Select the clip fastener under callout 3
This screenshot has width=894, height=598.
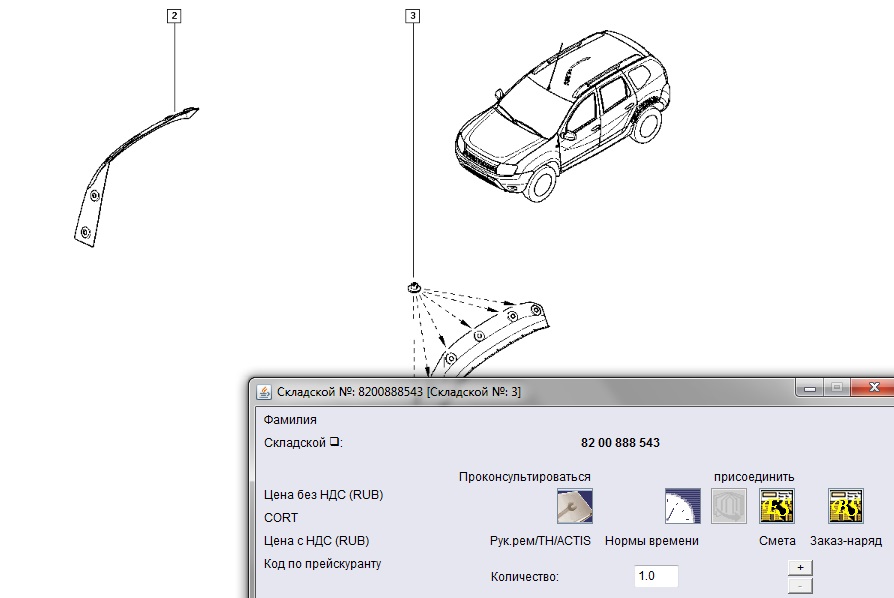click(412, 288)
